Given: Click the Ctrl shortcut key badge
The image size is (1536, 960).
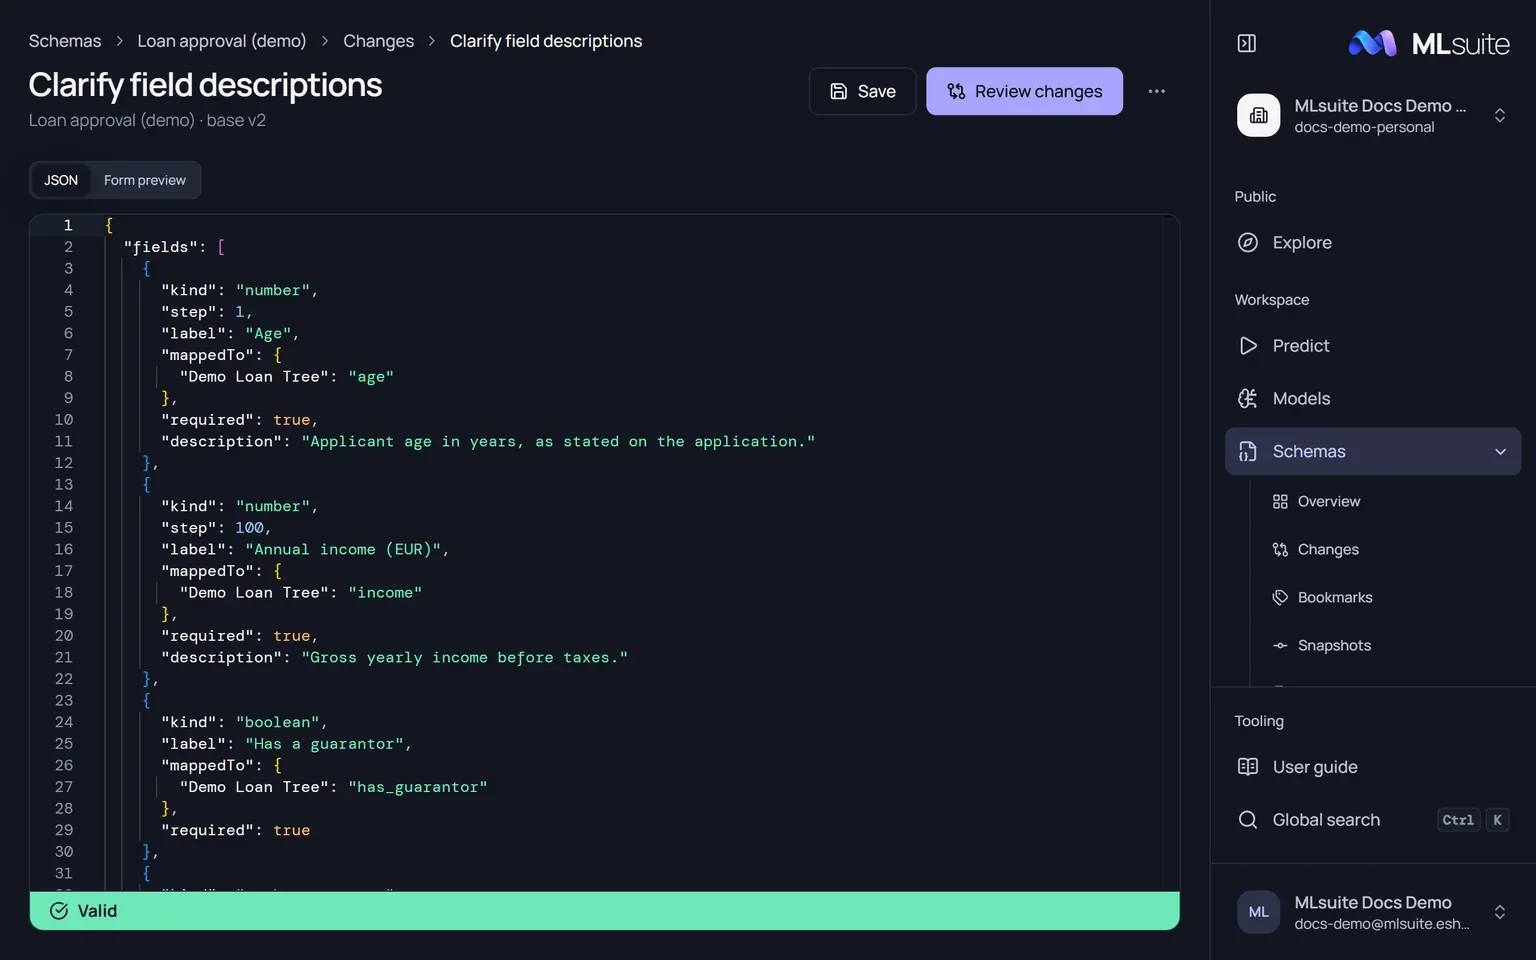Looking at the screenshot, I should 1458,820.
